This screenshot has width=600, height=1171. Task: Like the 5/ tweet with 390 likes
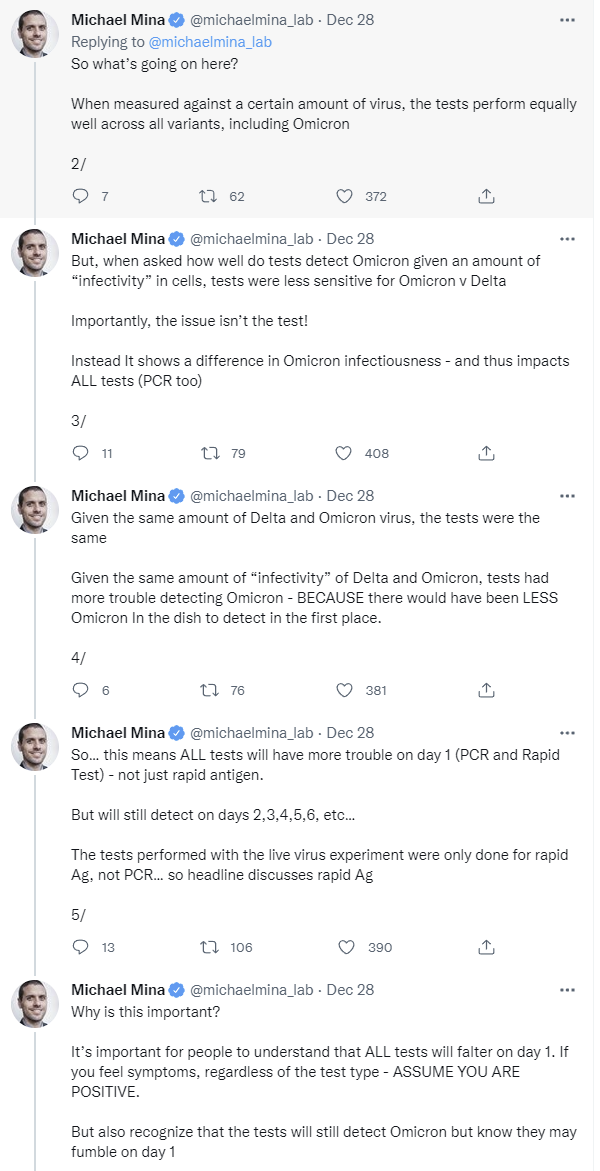click(x=345, y=947)
